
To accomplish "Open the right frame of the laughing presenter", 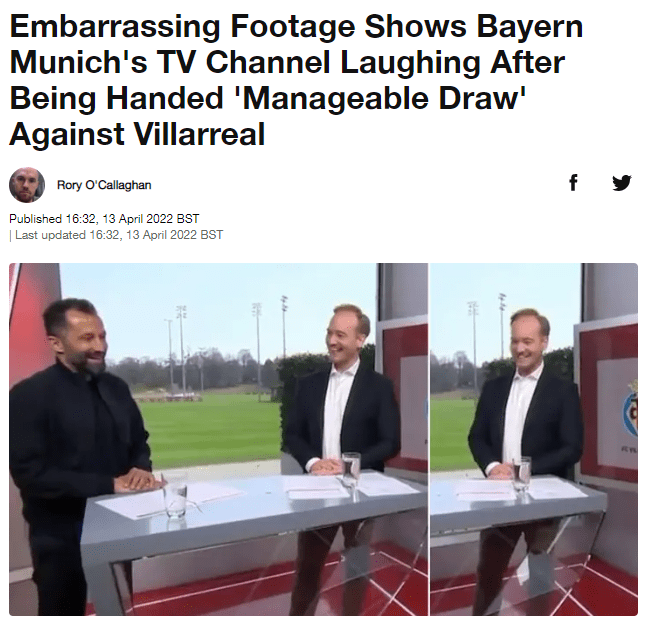I will (534, 439).
